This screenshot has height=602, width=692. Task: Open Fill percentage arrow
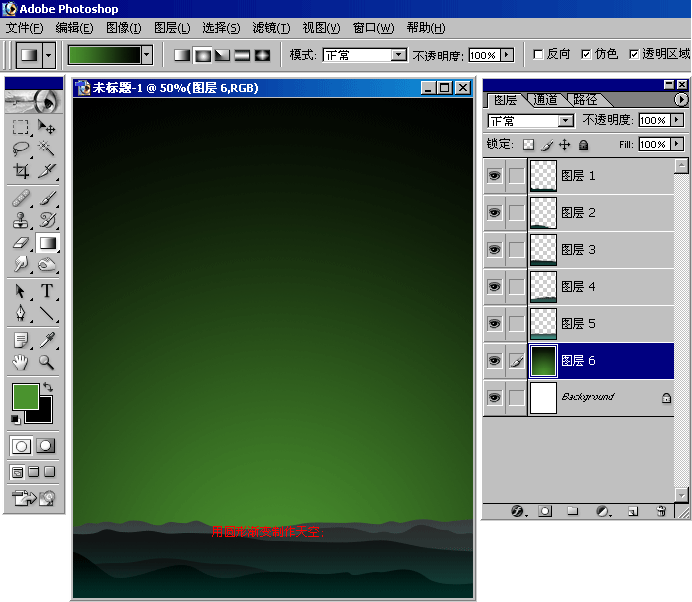(x=677, y=144)
